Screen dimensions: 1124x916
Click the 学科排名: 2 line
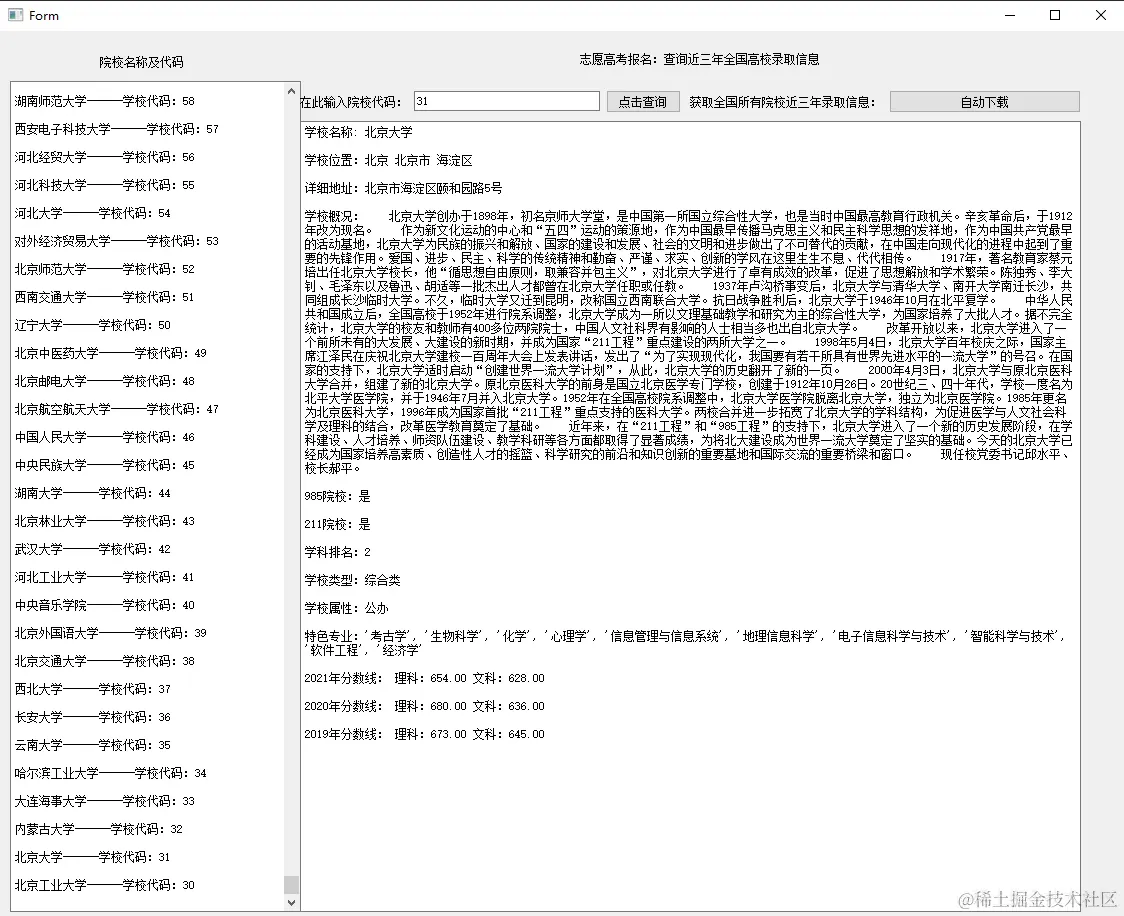tap(337, 551)
